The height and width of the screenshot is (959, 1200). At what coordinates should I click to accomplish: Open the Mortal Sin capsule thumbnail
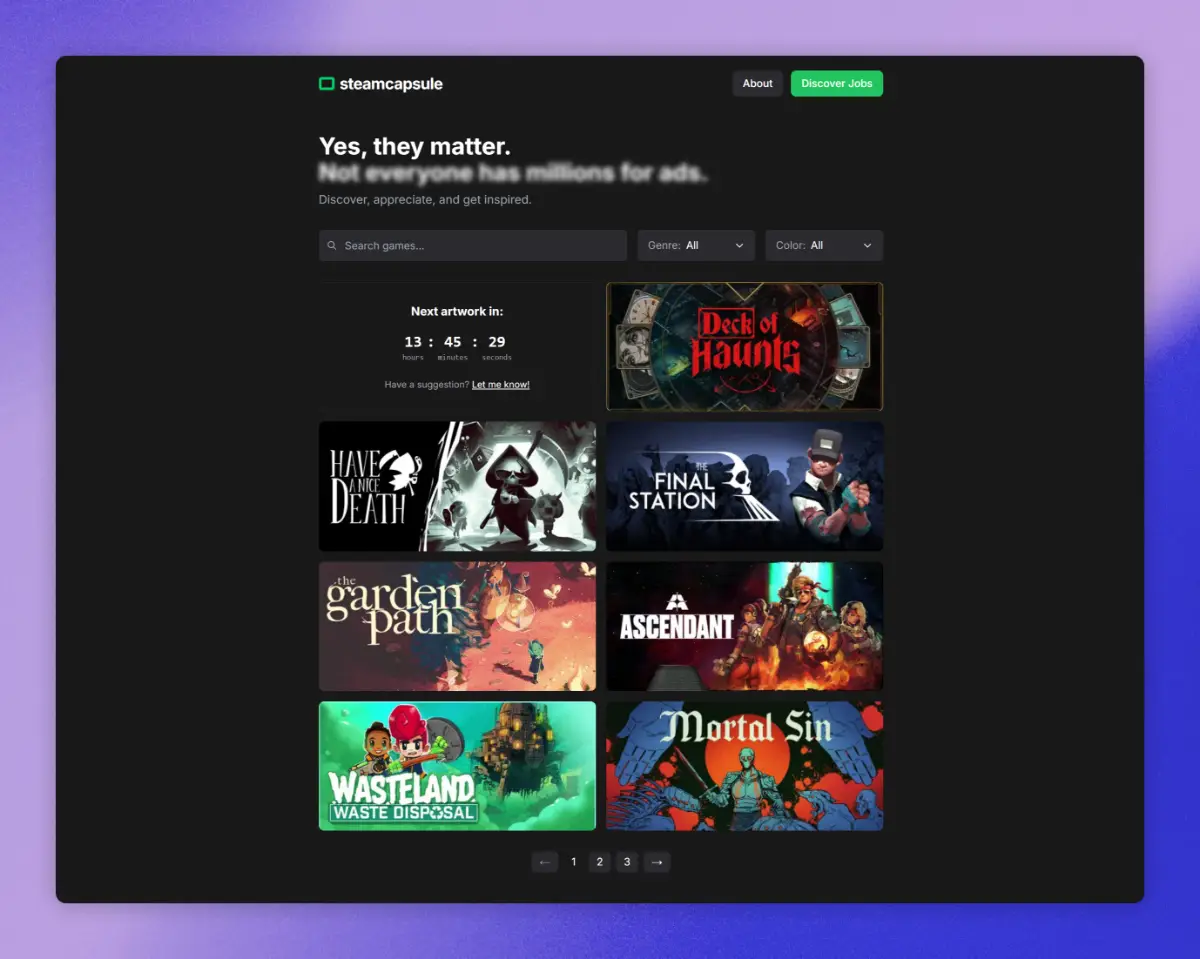744,766
